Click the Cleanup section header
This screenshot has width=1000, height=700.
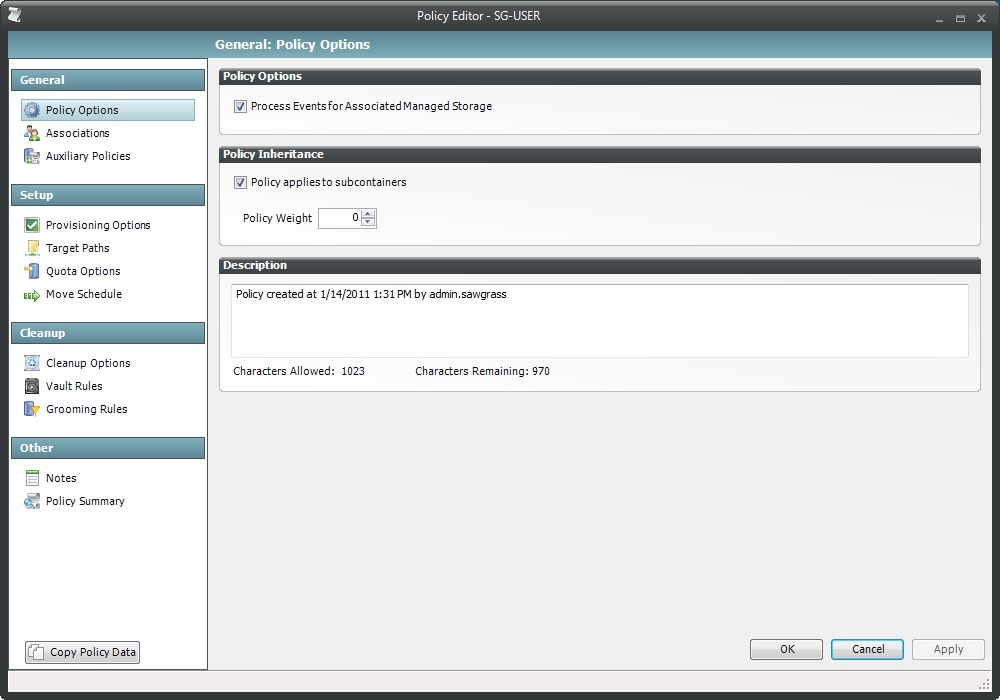click(x=108, y=333)
